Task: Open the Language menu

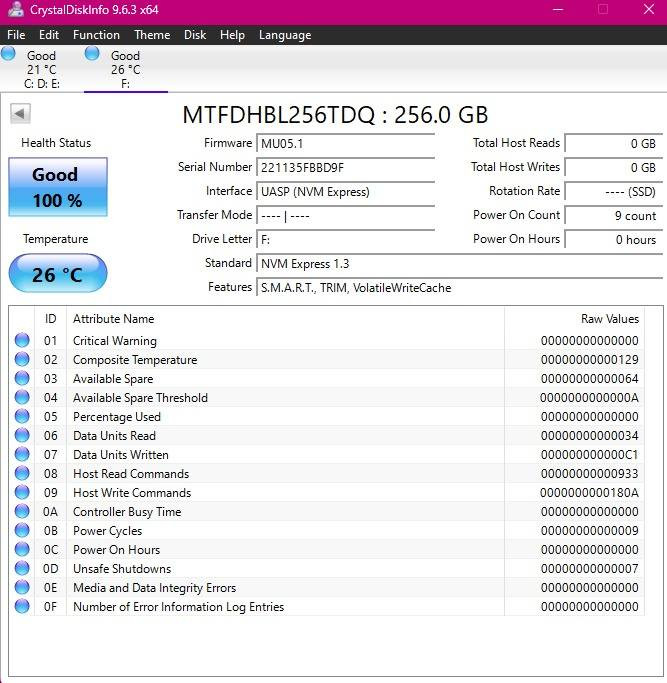Action: [x=285, y=34]
